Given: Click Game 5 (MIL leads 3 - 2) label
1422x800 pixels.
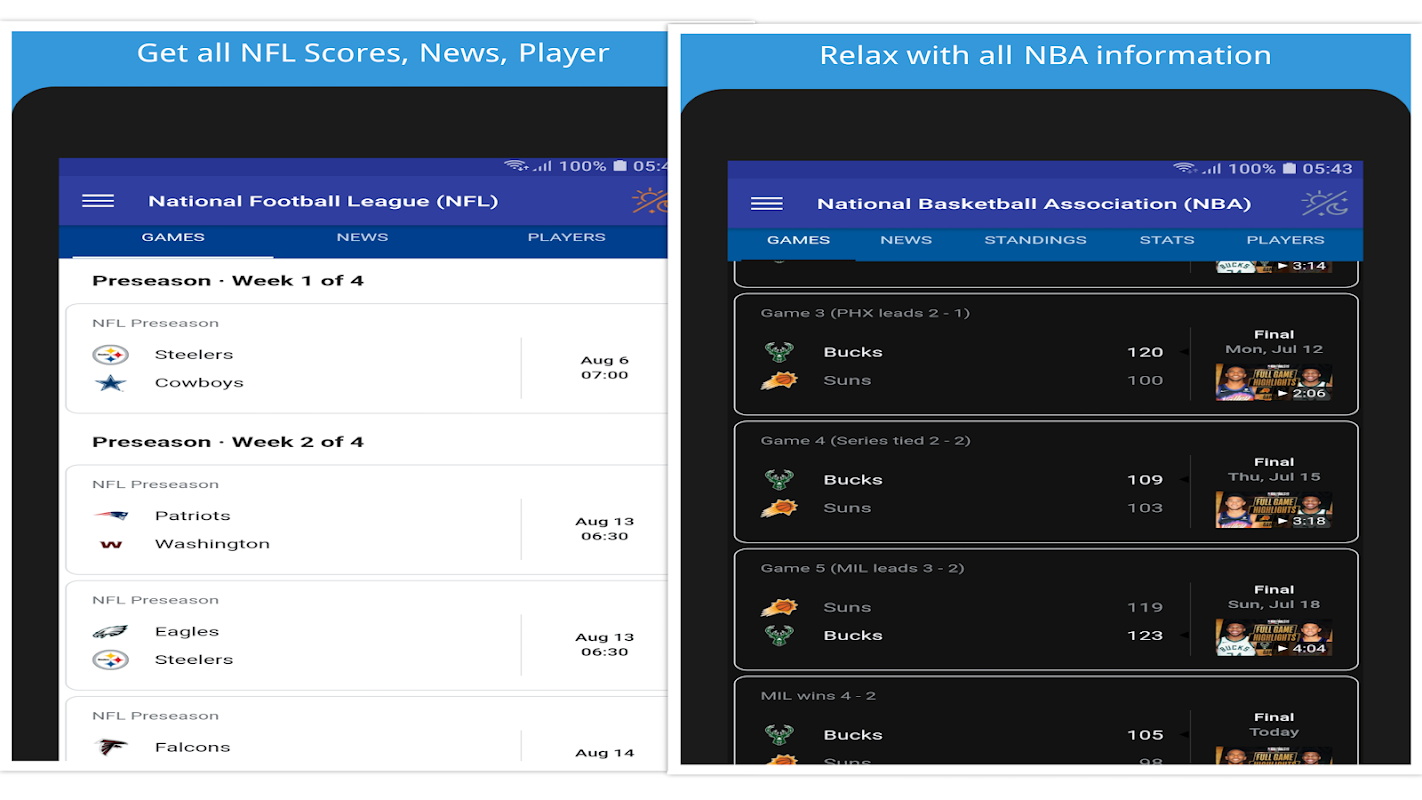Looking at the screenshot, I should pyautogui.click(x=862, y=568).
